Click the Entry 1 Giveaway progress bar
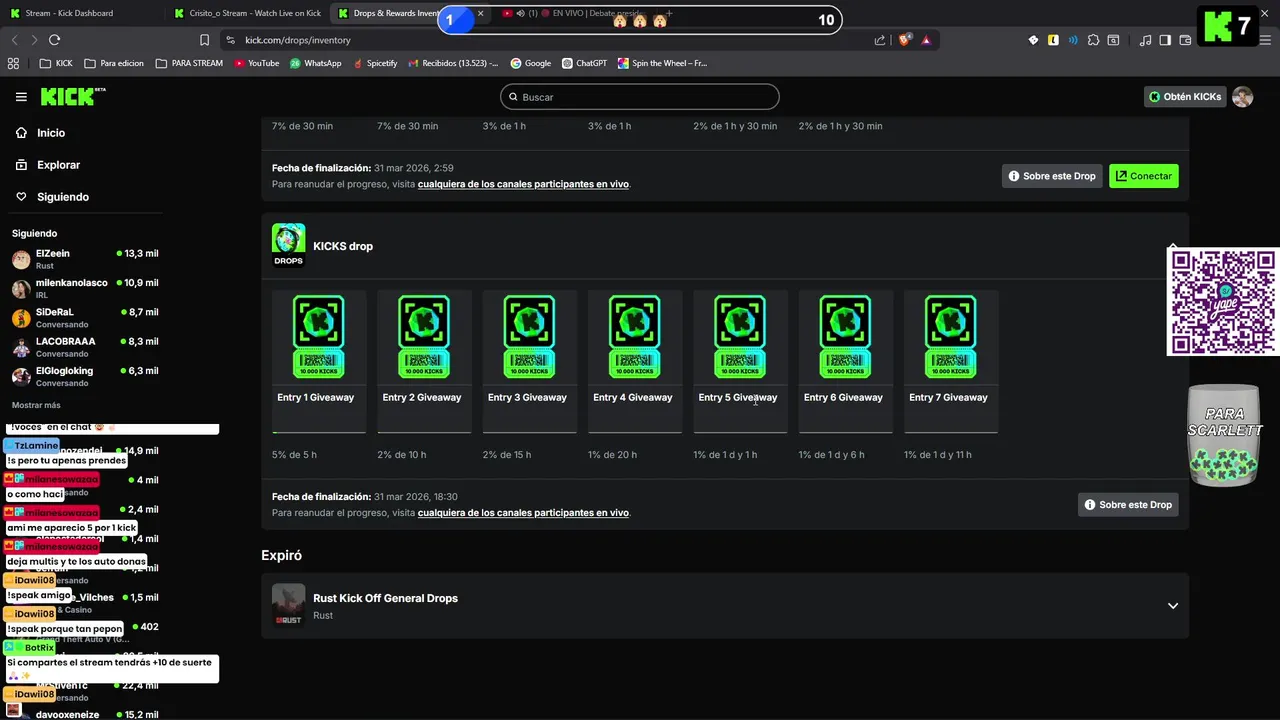 [319, 432]
